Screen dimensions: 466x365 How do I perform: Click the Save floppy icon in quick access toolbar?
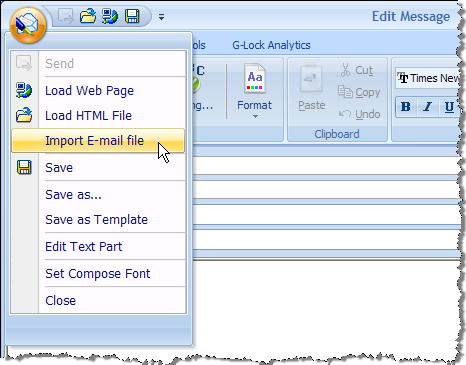click(132, 16)
